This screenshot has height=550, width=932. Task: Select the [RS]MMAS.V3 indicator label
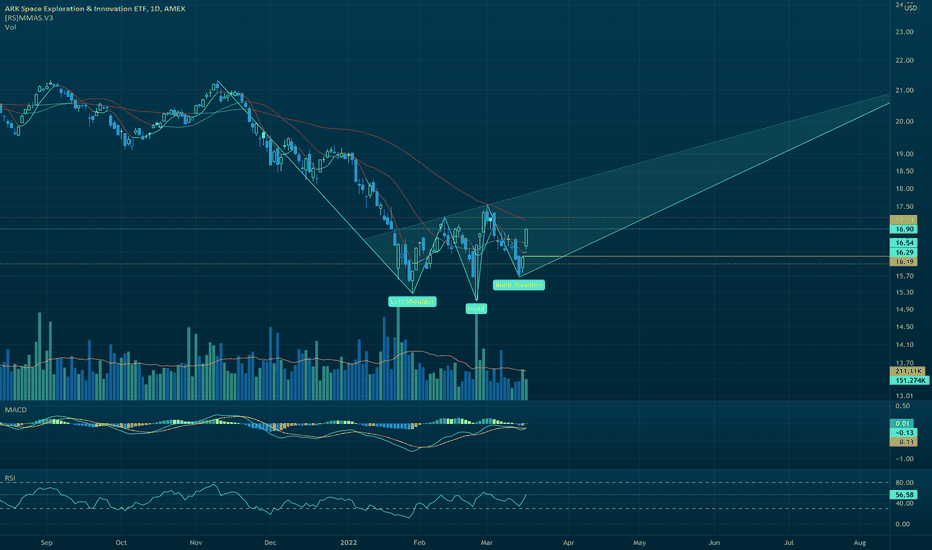point(29,18)
